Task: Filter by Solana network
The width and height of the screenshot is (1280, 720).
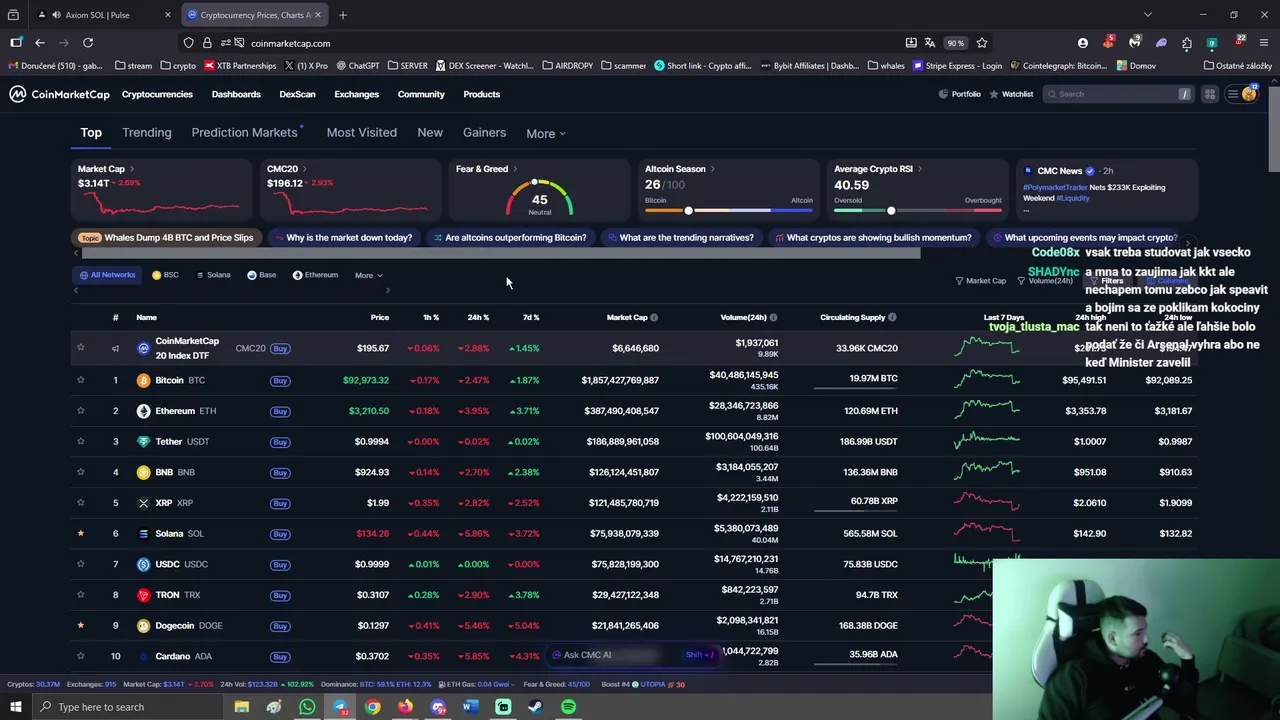Action: [x=213, y=275]
